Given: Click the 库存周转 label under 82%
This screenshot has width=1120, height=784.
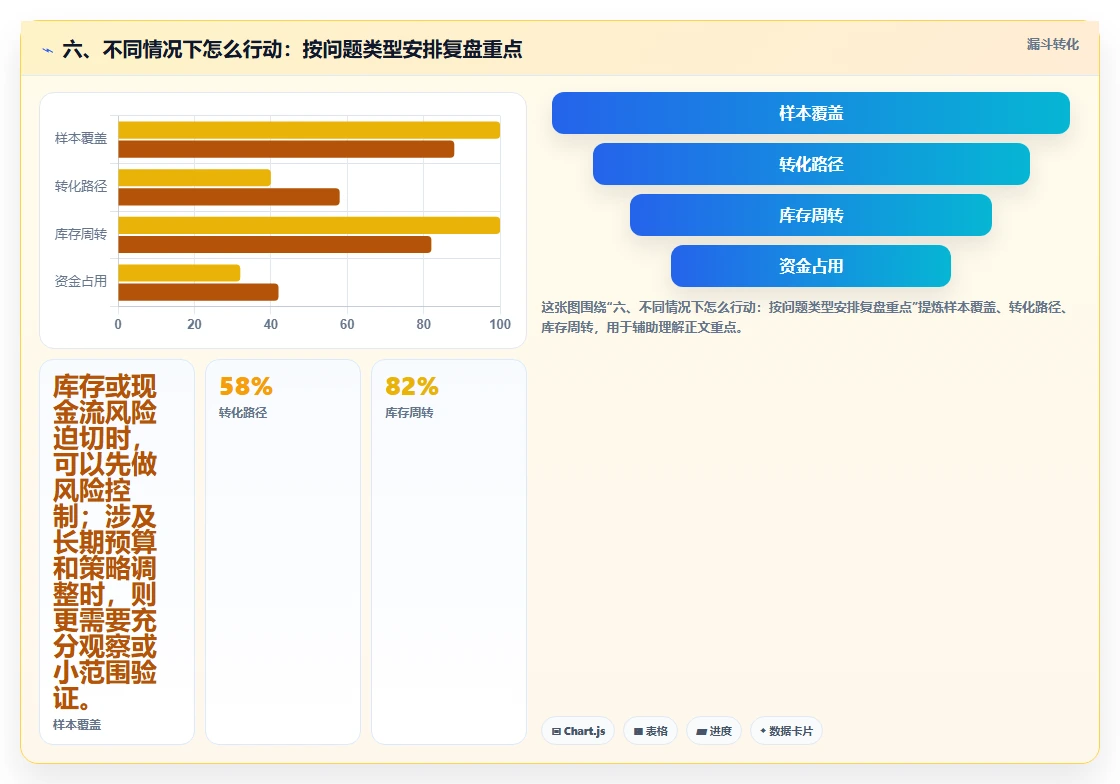Looking at the screenshot, I should [x=409, y=413].
